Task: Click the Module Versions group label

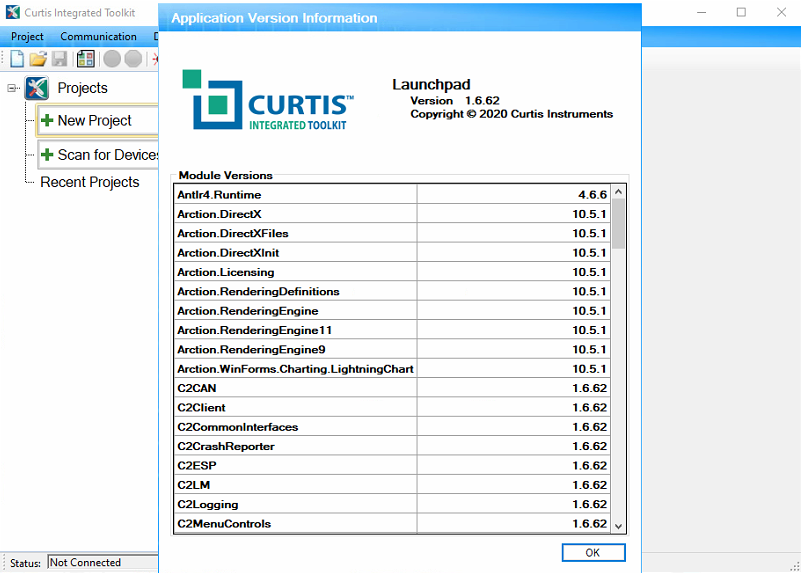Action: click(225, 175)
